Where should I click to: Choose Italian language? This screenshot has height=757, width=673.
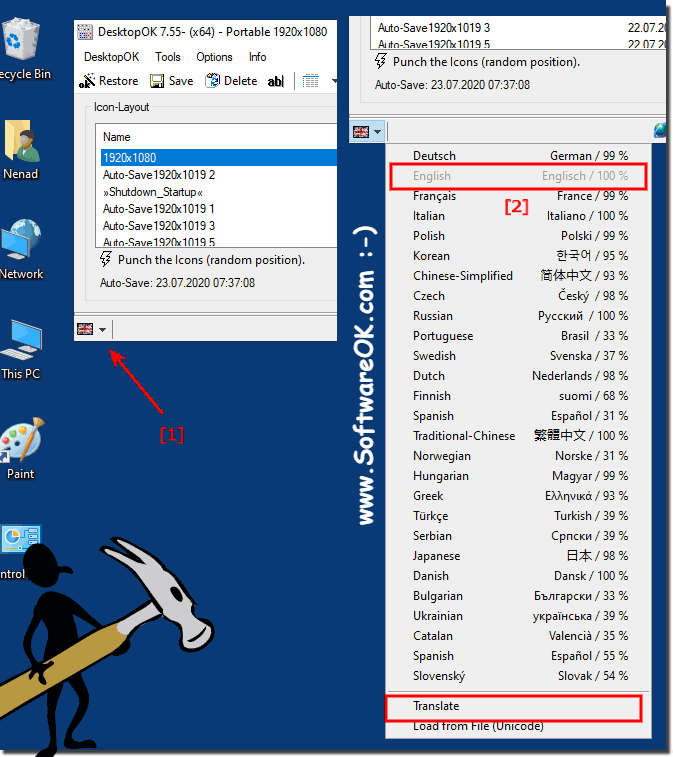(x=519, y=216)
